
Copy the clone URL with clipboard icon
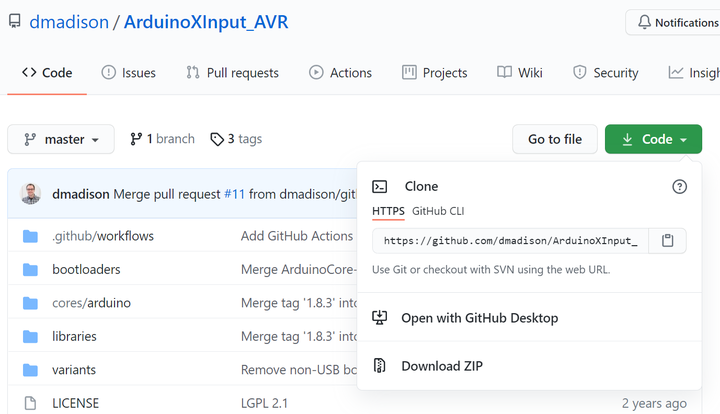coord(668,241)
